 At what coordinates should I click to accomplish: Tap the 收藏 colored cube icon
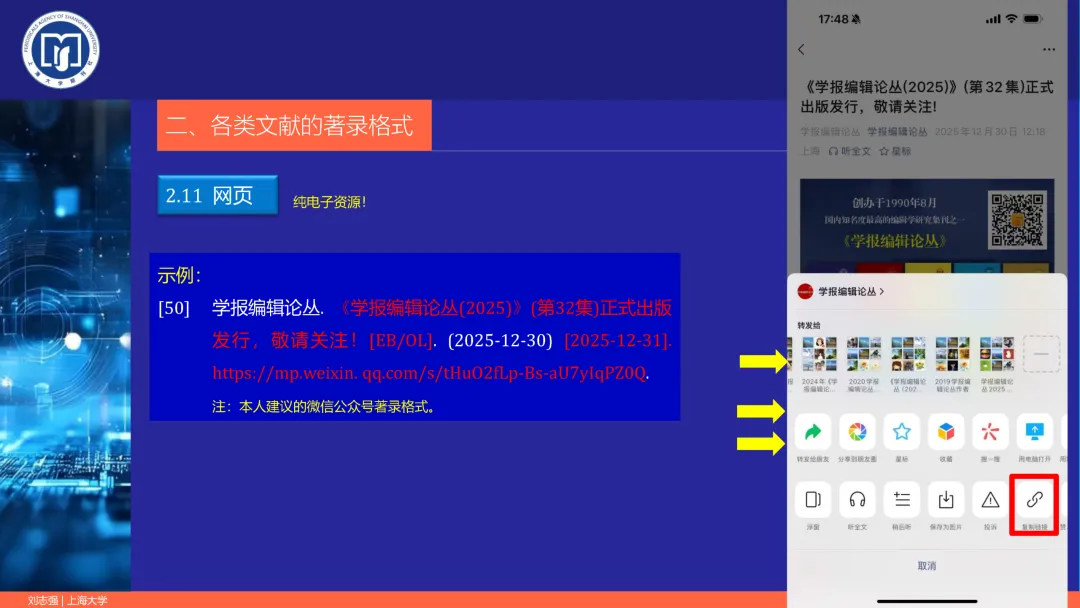point(946,432)
